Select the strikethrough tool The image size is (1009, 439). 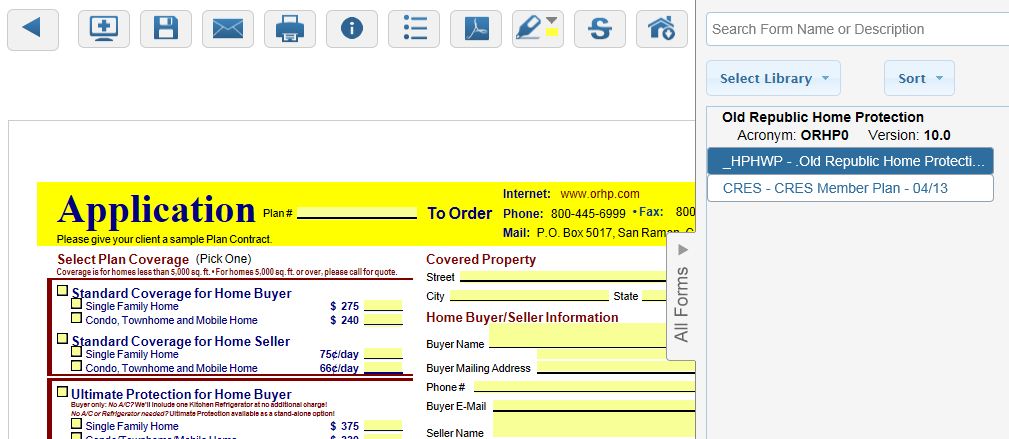click(x=600, y=29)
